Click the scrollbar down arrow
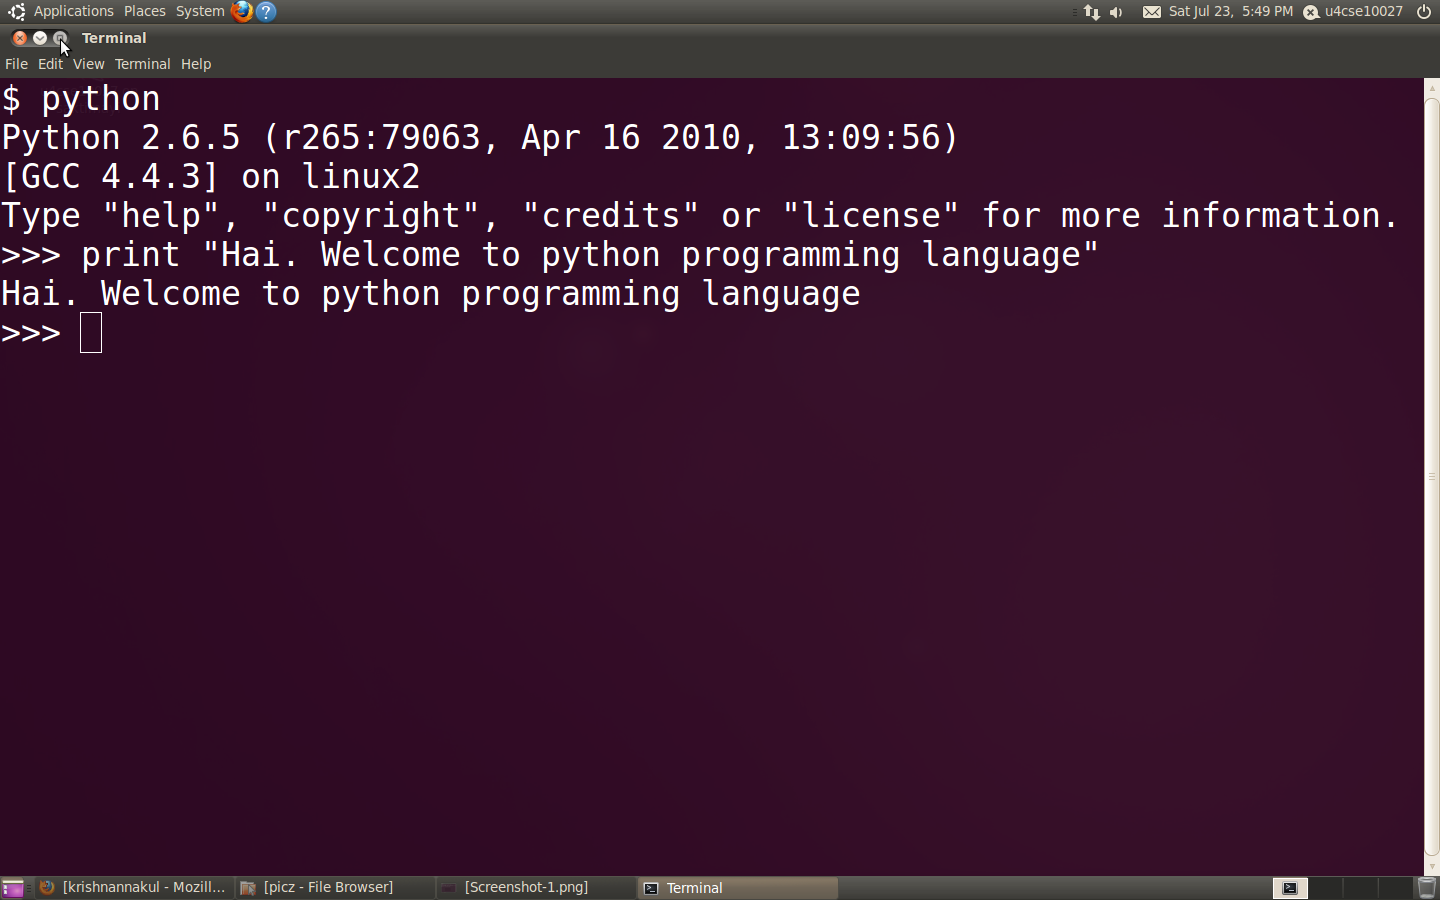1440x900 pixels. click(x=1432, y=867)
